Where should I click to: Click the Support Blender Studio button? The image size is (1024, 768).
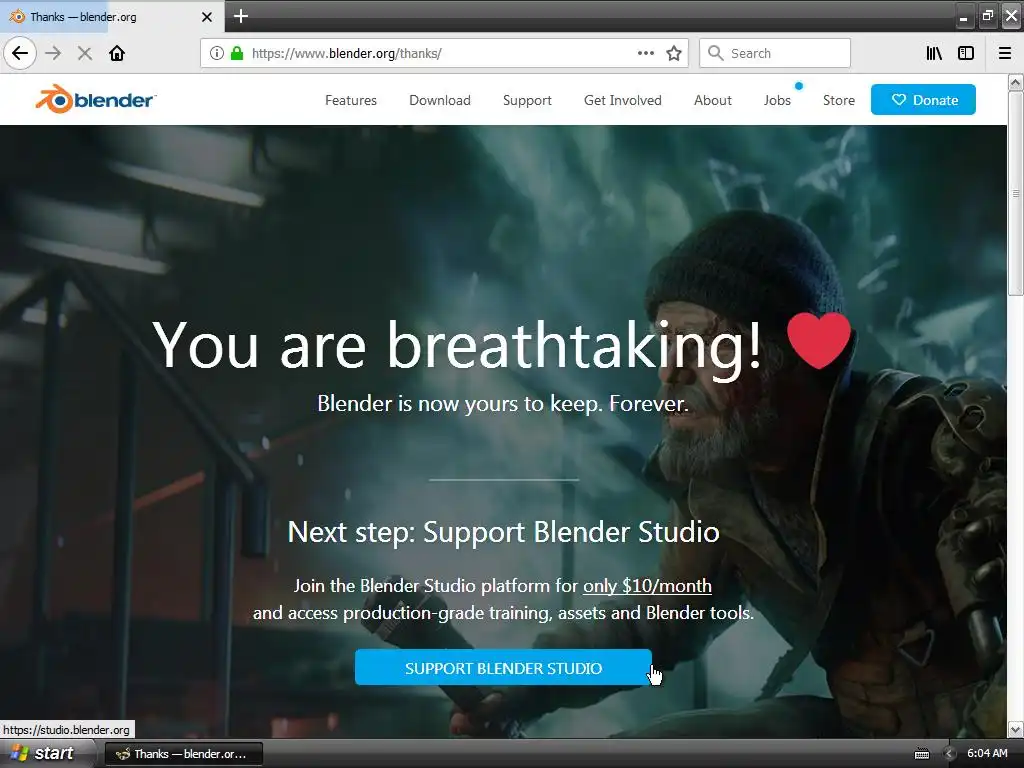[503, 667]
